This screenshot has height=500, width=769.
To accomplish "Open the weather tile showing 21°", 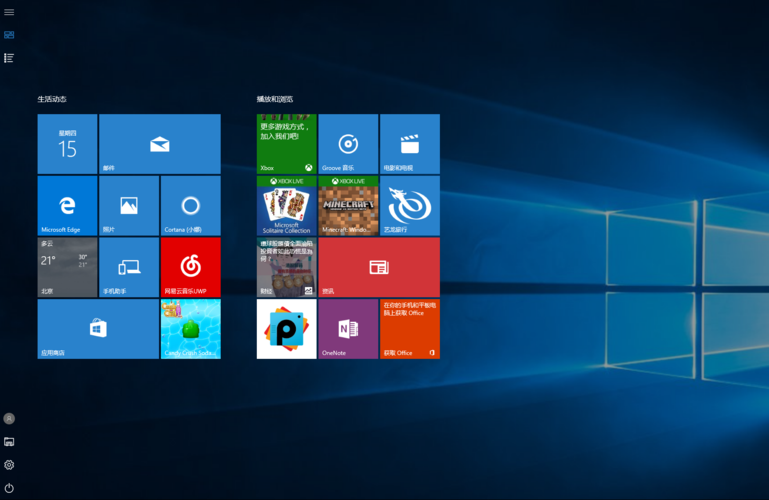I will point(67,267).
